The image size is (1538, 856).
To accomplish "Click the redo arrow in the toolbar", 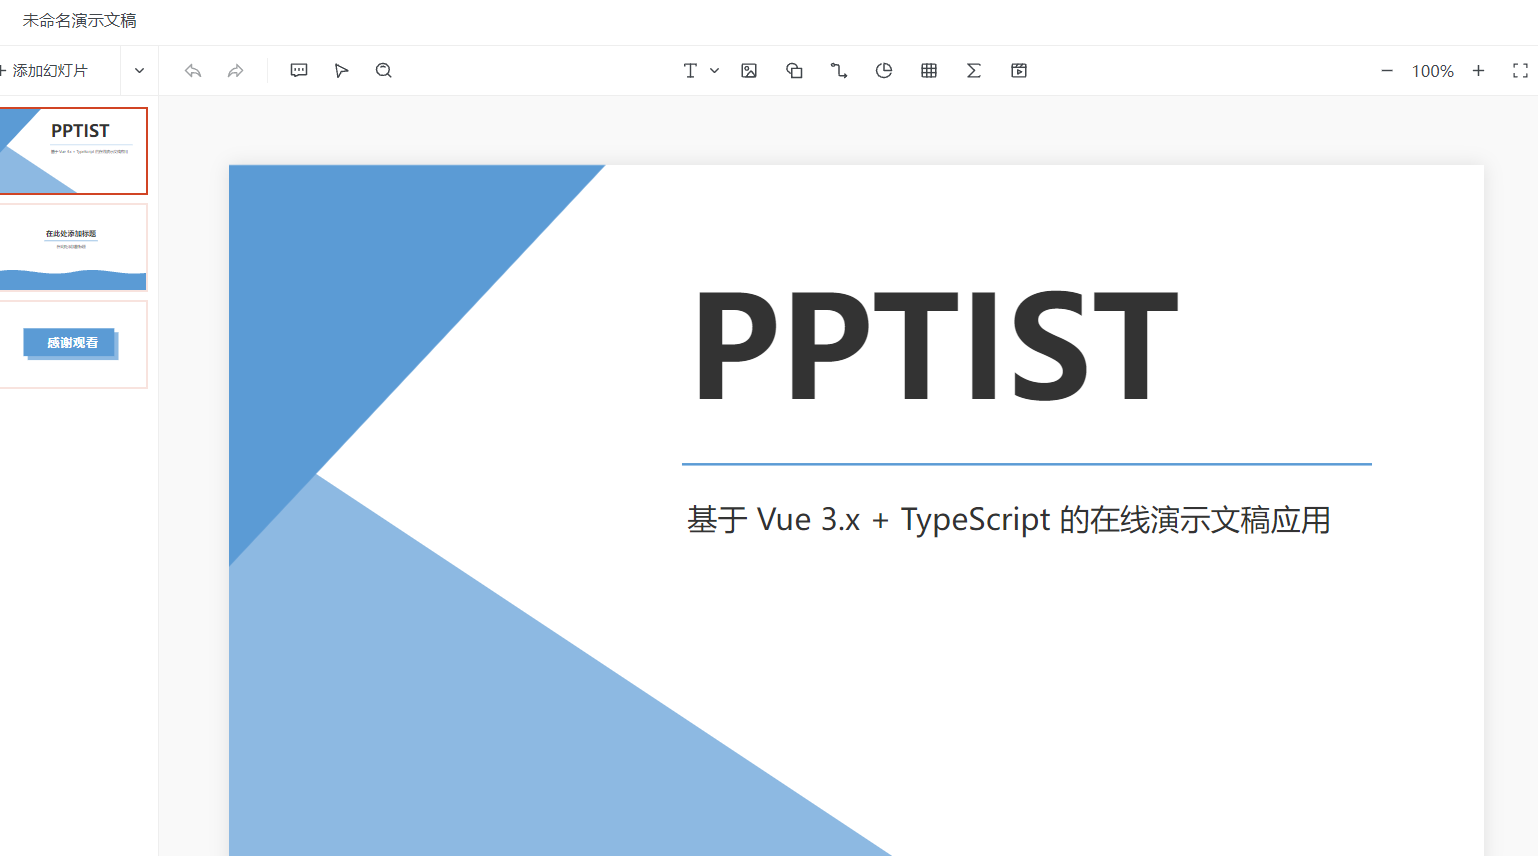I will pyautogui.click(x=235, y=70).
